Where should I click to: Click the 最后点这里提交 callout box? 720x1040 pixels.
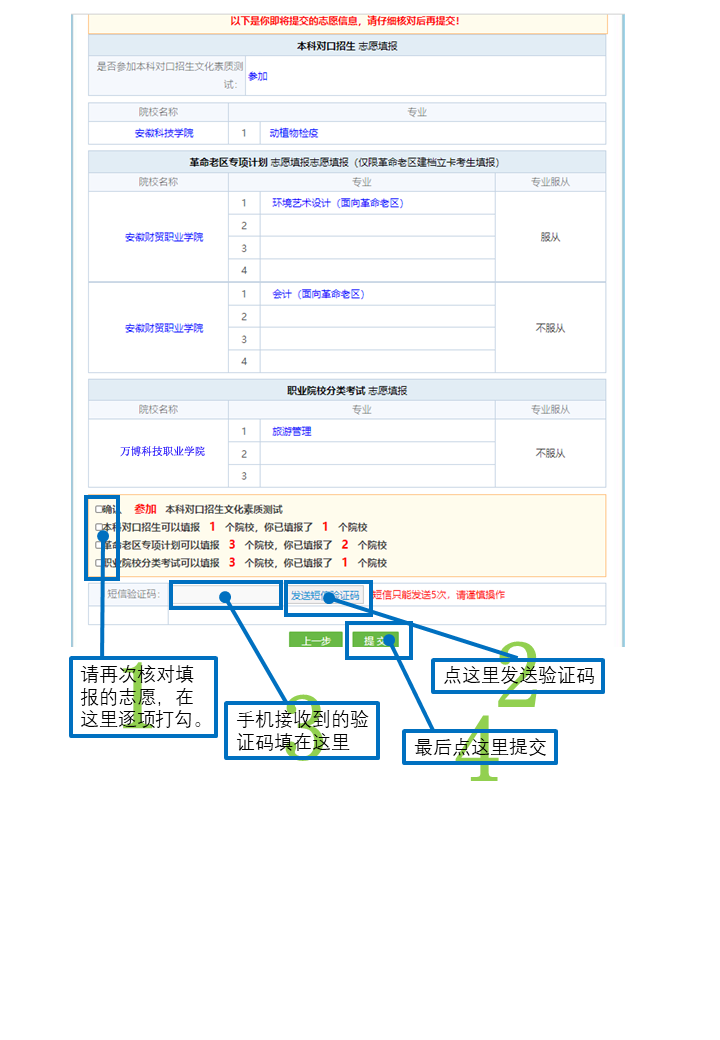[480, 746]
